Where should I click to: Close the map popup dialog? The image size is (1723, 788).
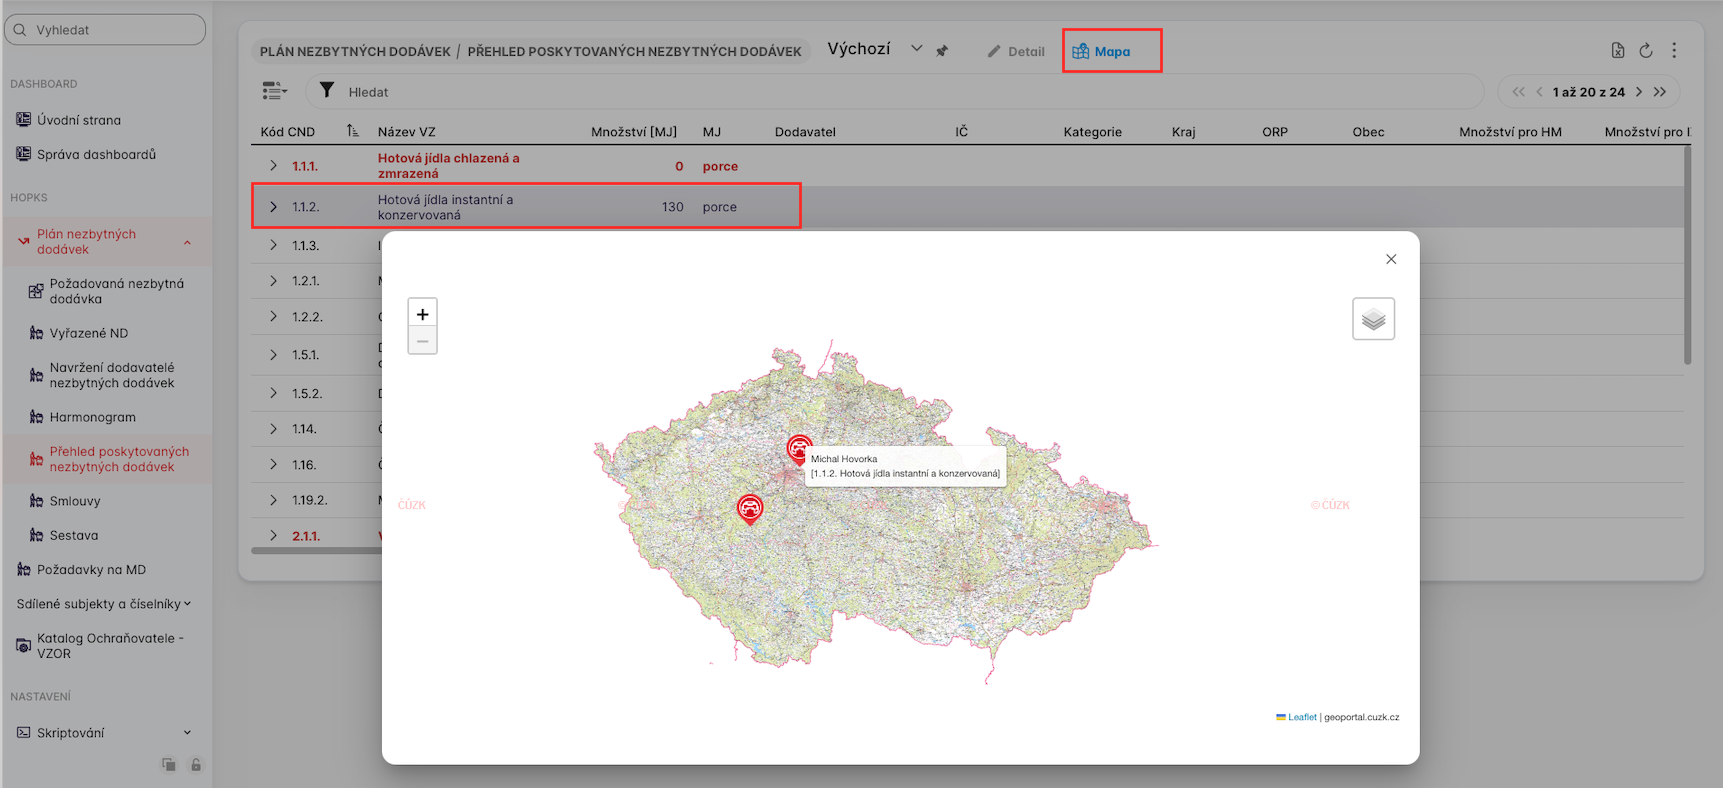(x=1391, y=259)
